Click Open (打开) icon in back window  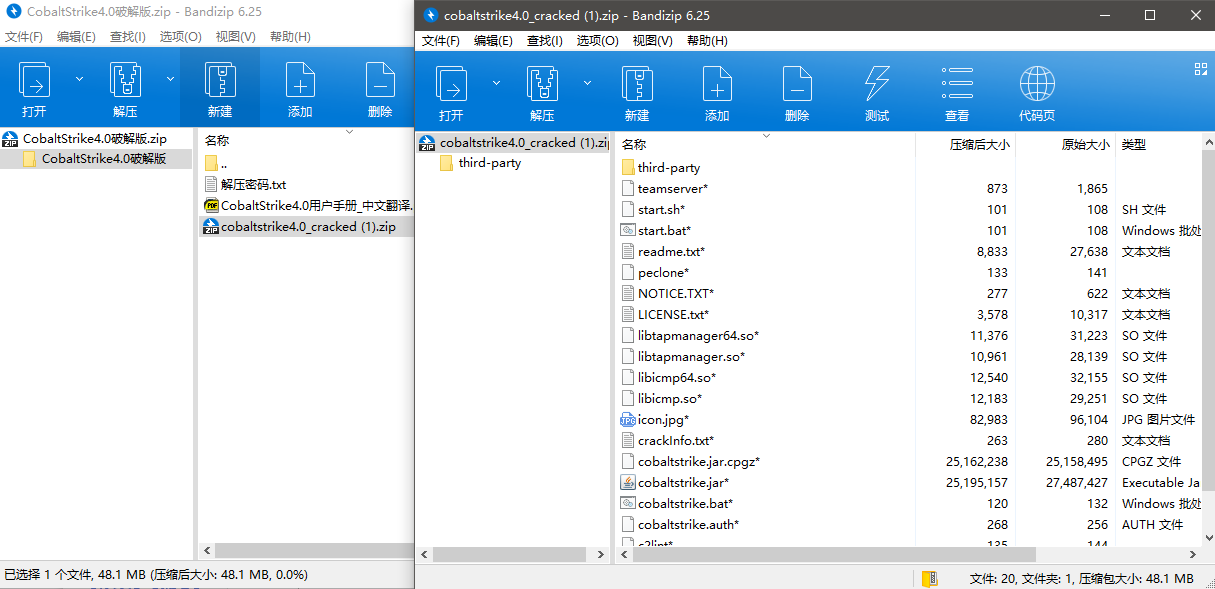point(34,80)
